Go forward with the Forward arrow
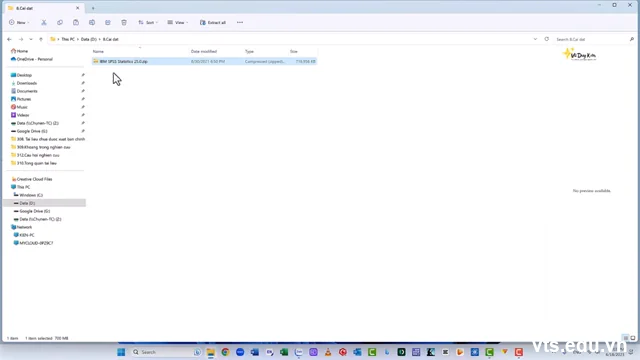640x360 pixels. (x=21, y=39)
